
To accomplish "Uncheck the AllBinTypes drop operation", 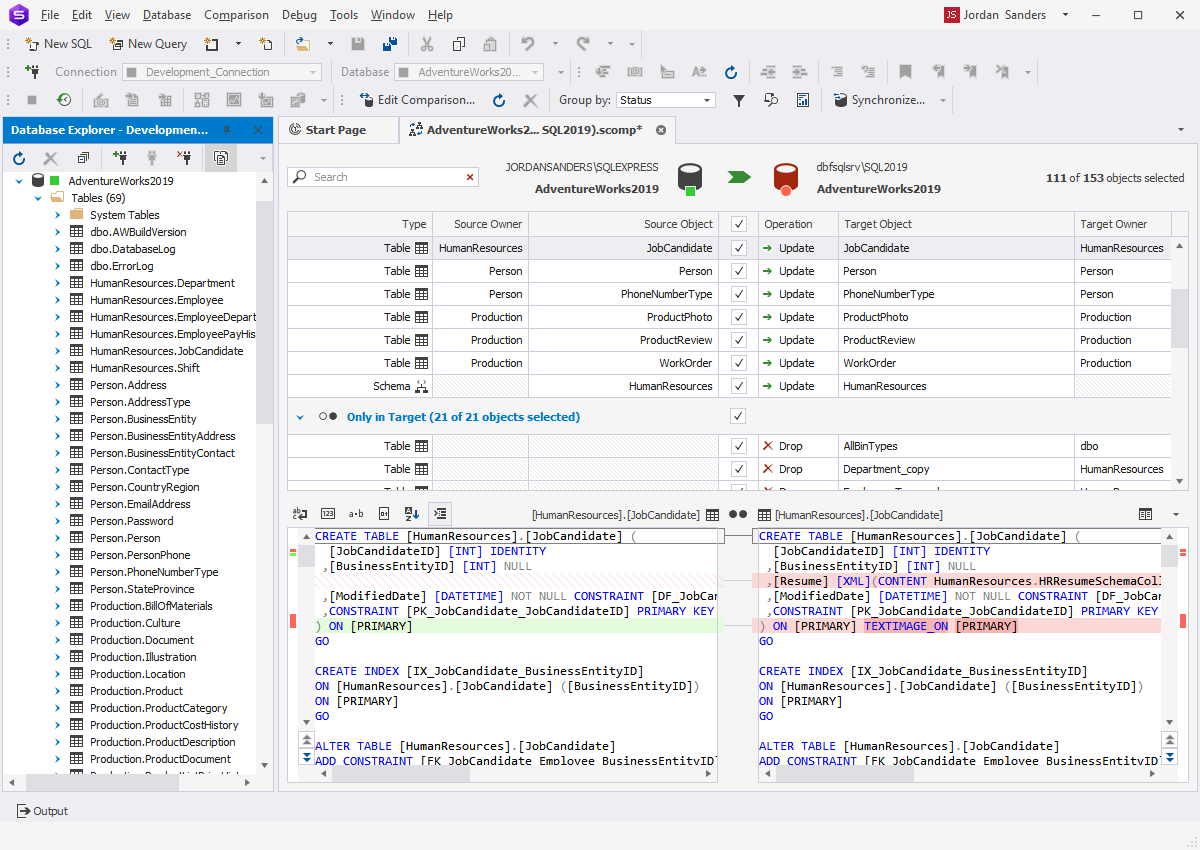I will coord(738,445).
